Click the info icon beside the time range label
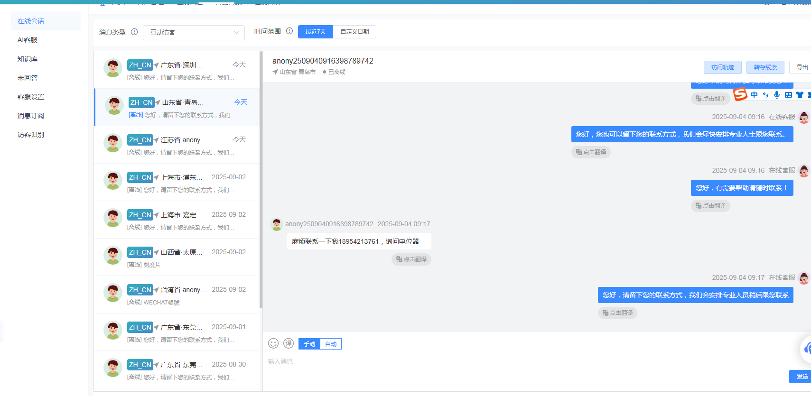 290,31
